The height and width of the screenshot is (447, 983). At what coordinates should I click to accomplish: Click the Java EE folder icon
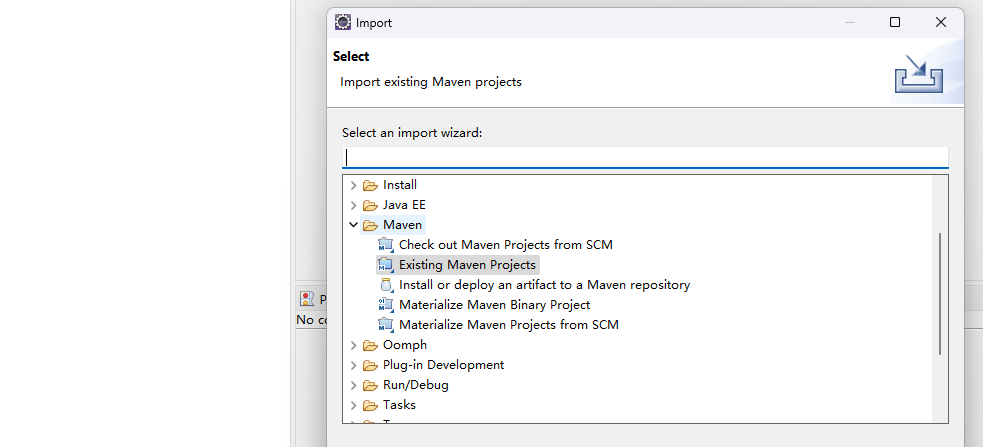[x=371, y=206]
